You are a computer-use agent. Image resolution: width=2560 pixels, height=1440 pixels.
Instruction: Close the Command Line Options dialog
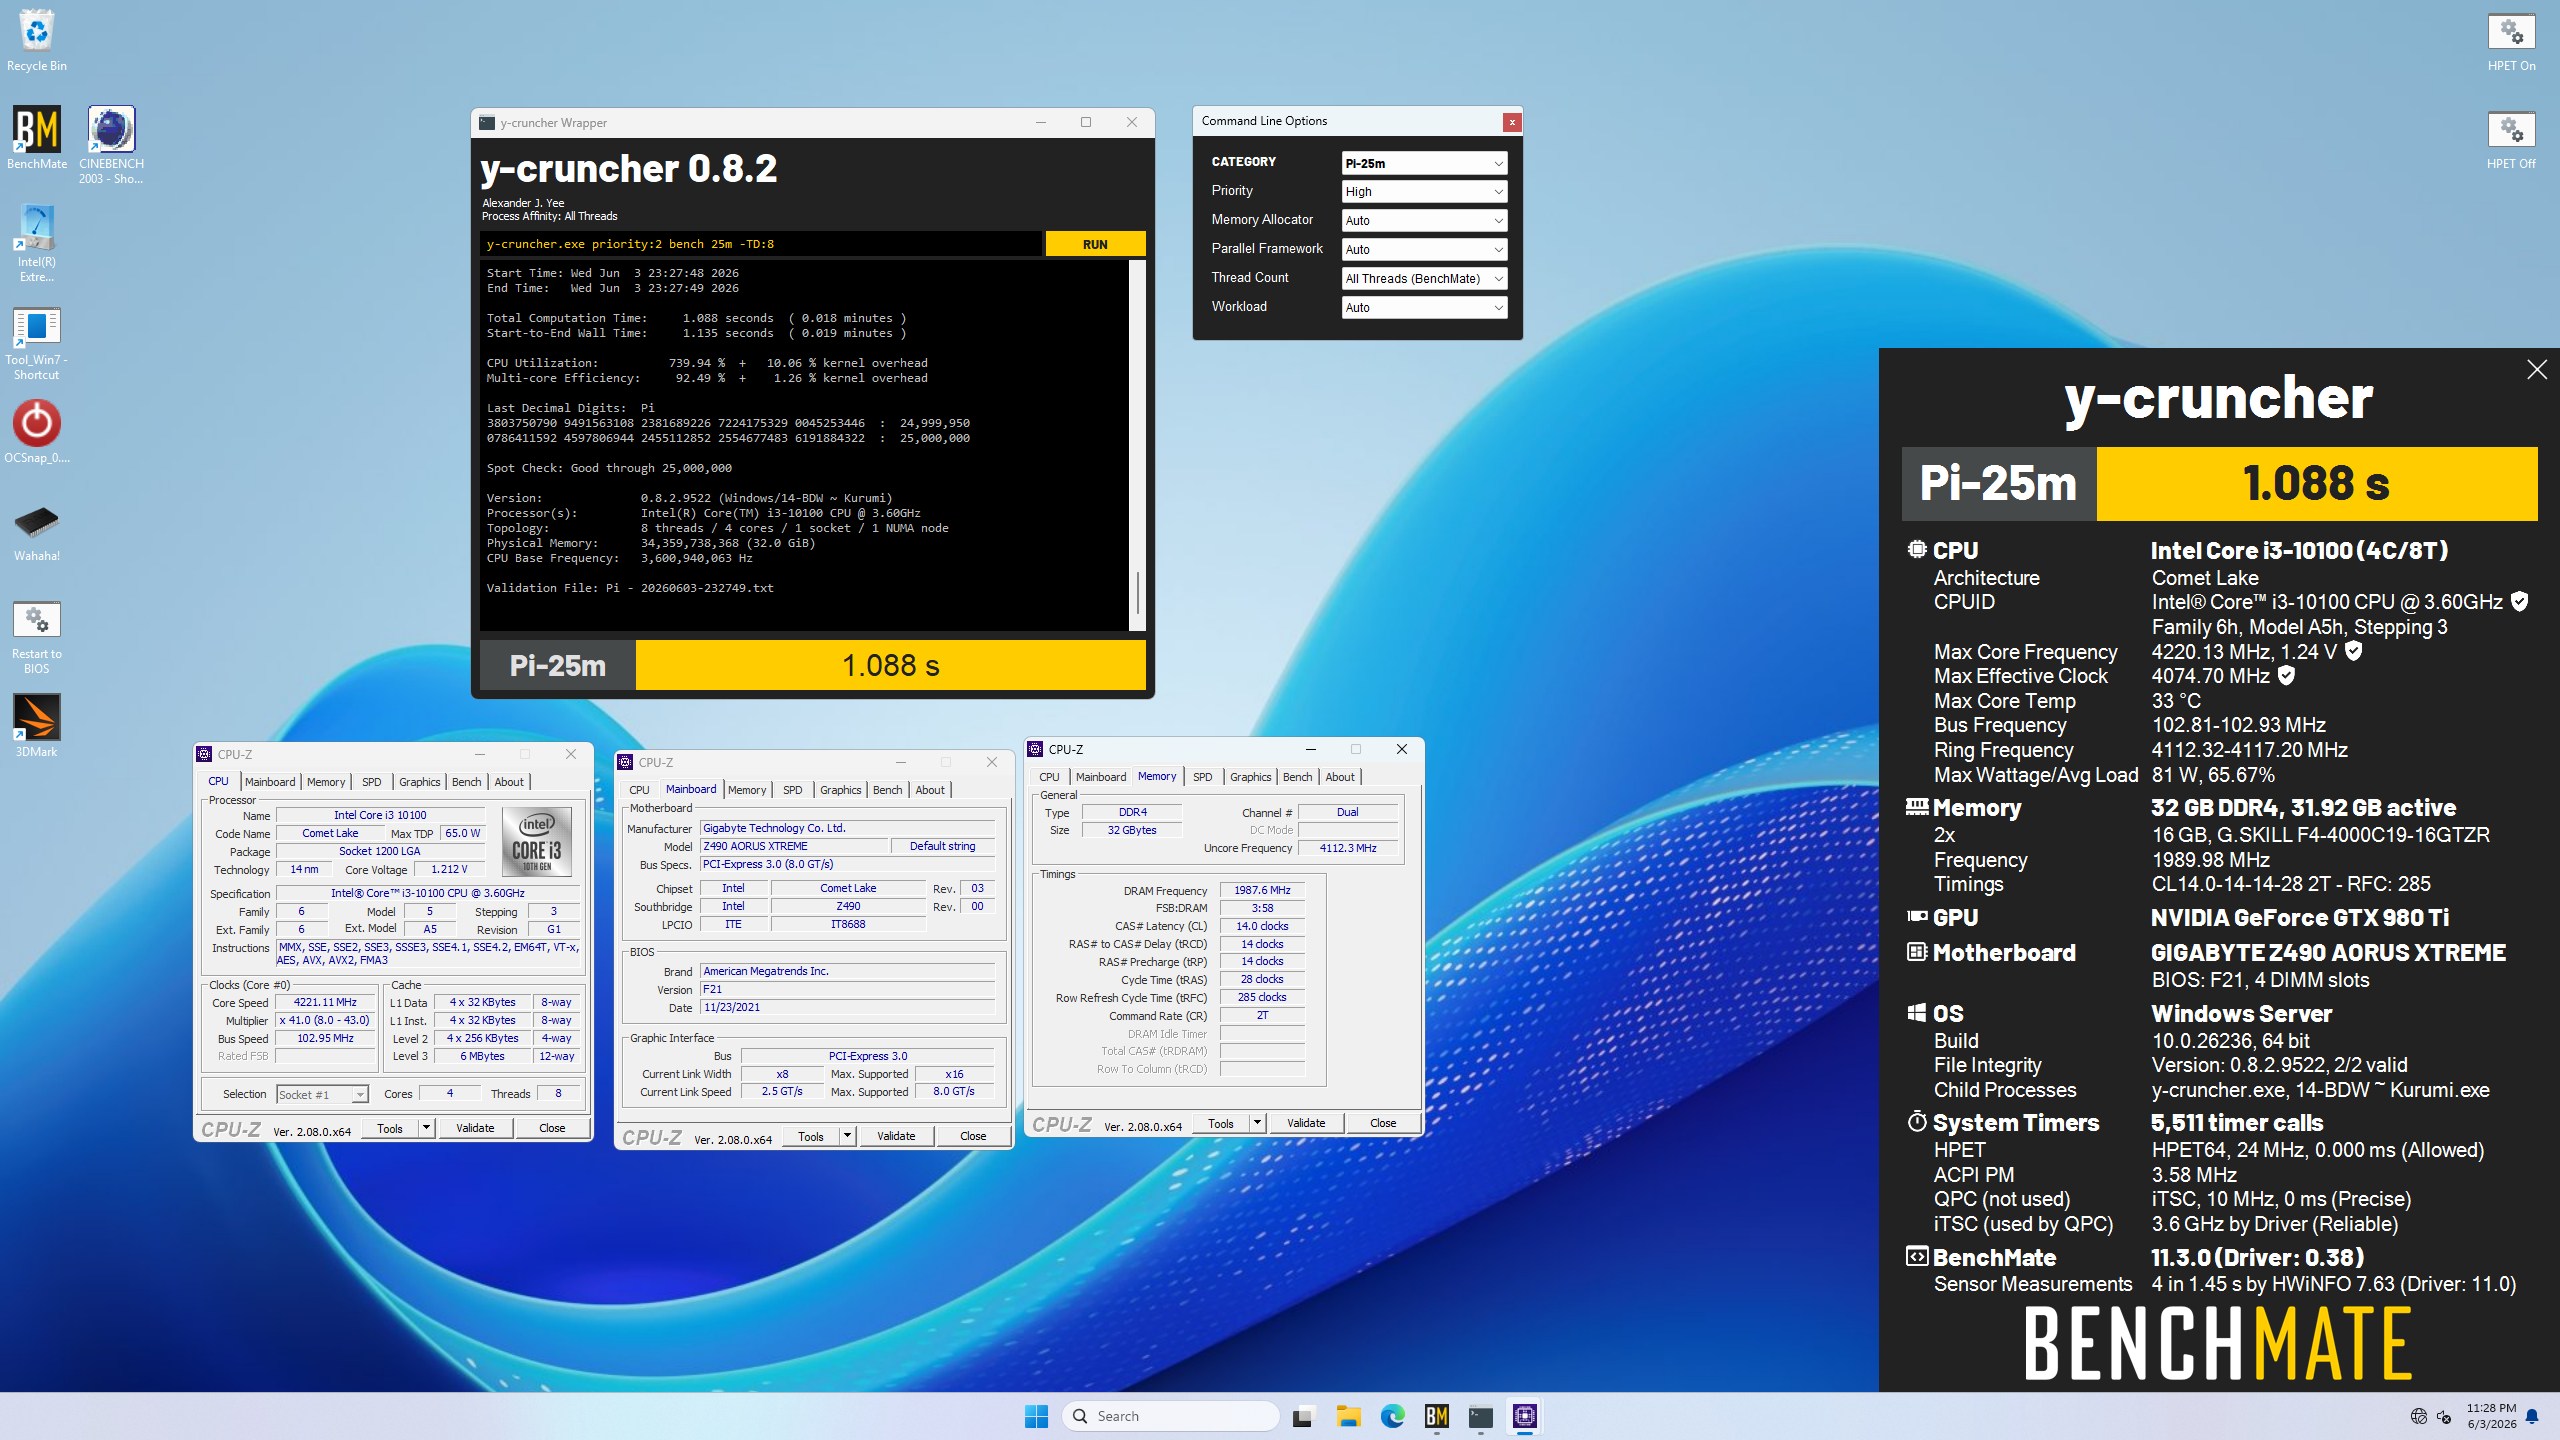[1512, 122]
